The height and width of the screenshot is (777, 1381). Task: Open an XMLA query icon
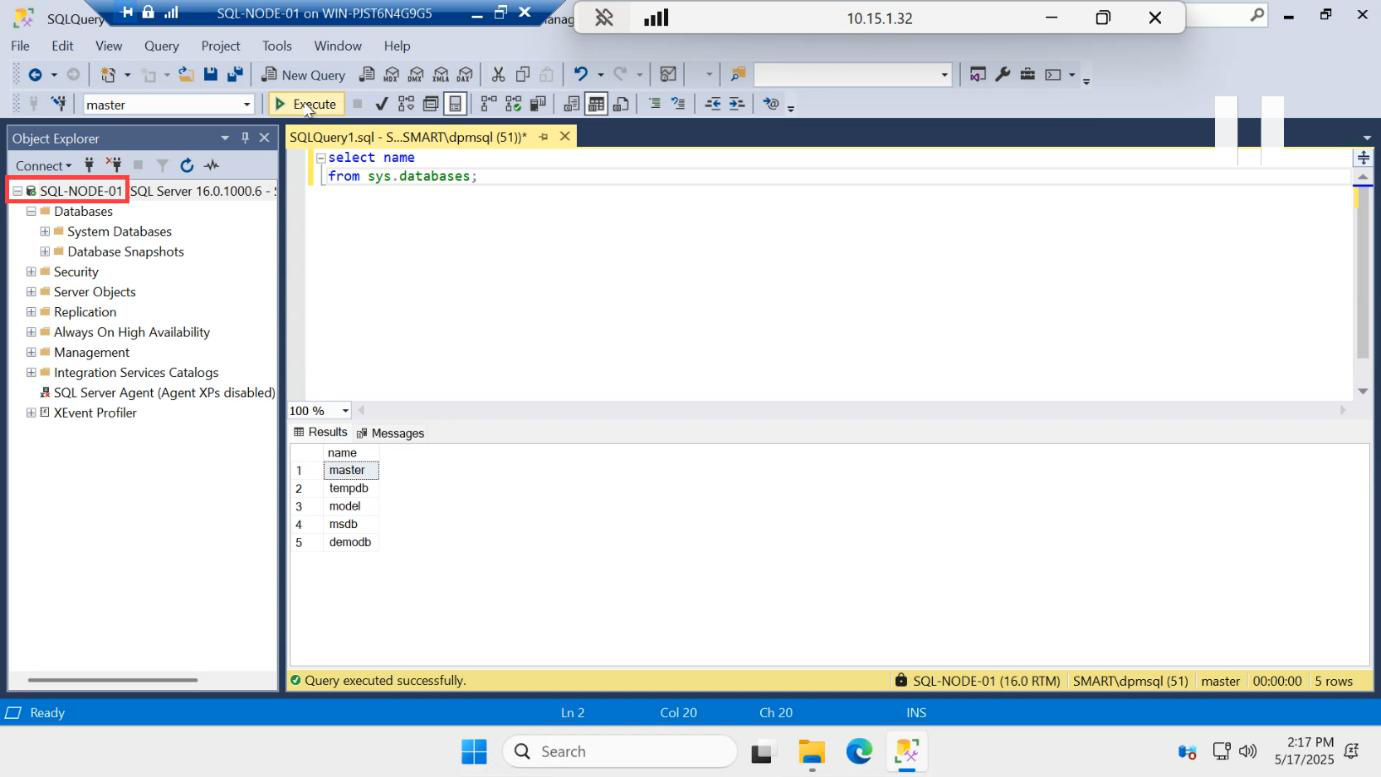(440, 74)
